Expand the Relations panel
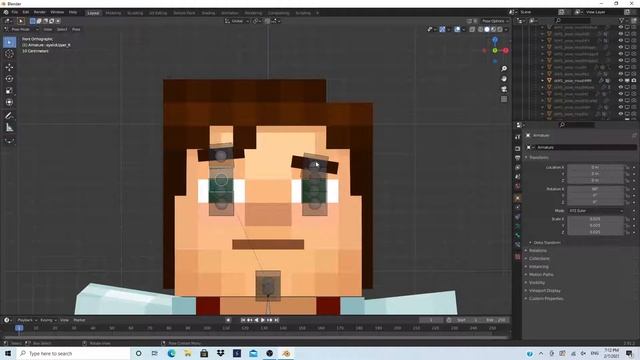 point(538,251)
